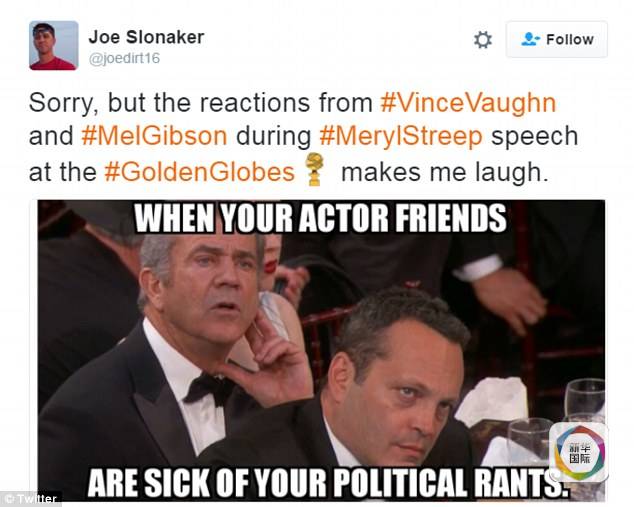The width and height of the screenshot is (634, 507).
Task: Open the Joe Slonaker display name
Action: [x=146, y=37]
